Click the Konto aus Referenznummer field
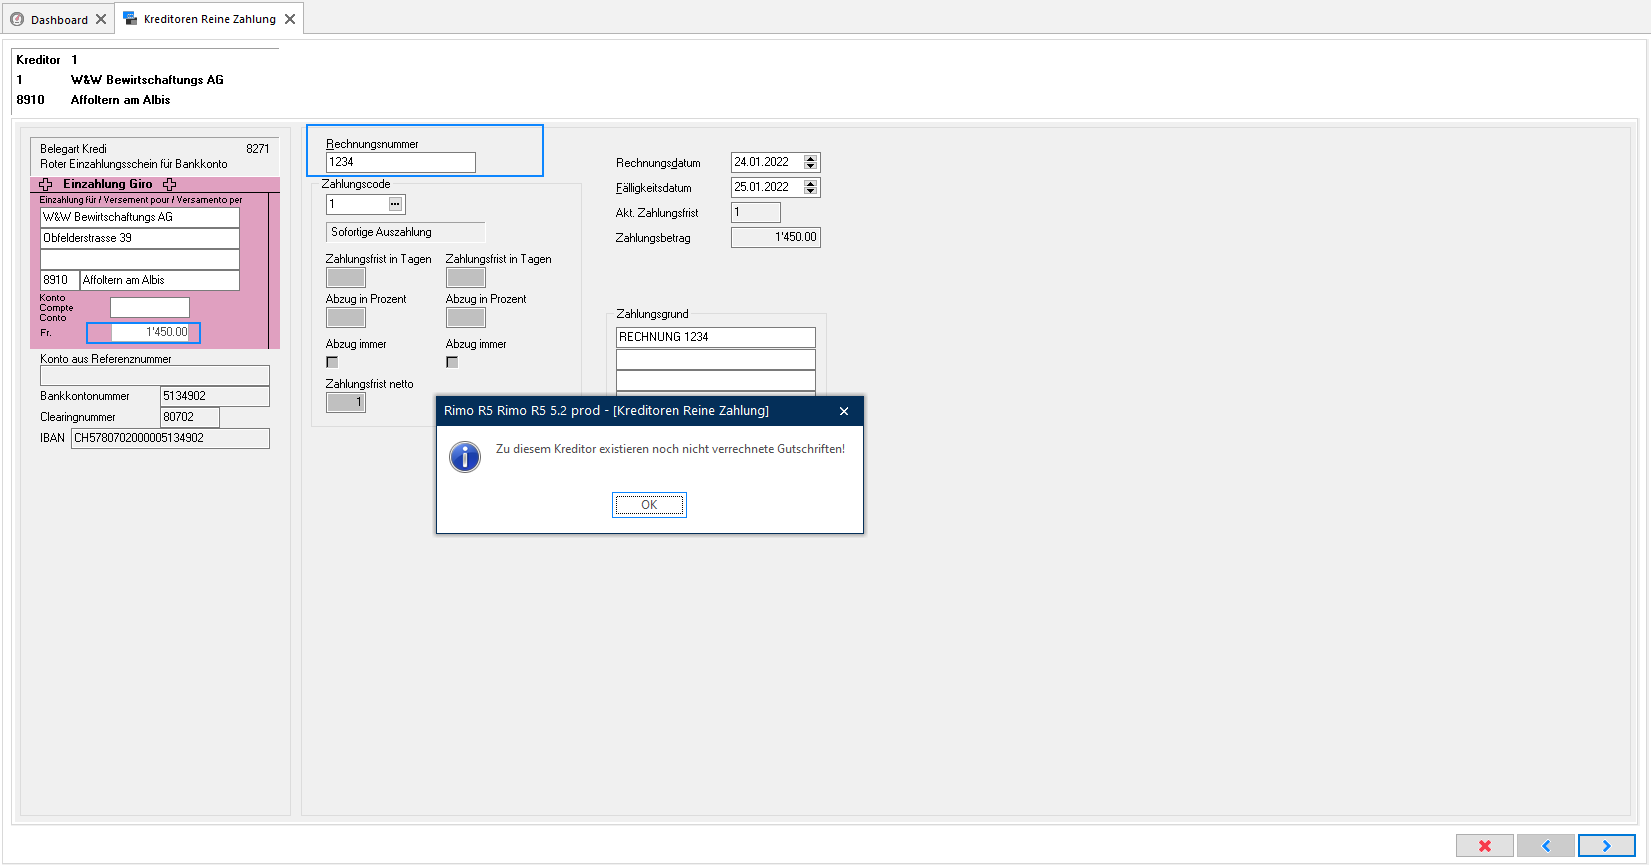 pos(155,375)
